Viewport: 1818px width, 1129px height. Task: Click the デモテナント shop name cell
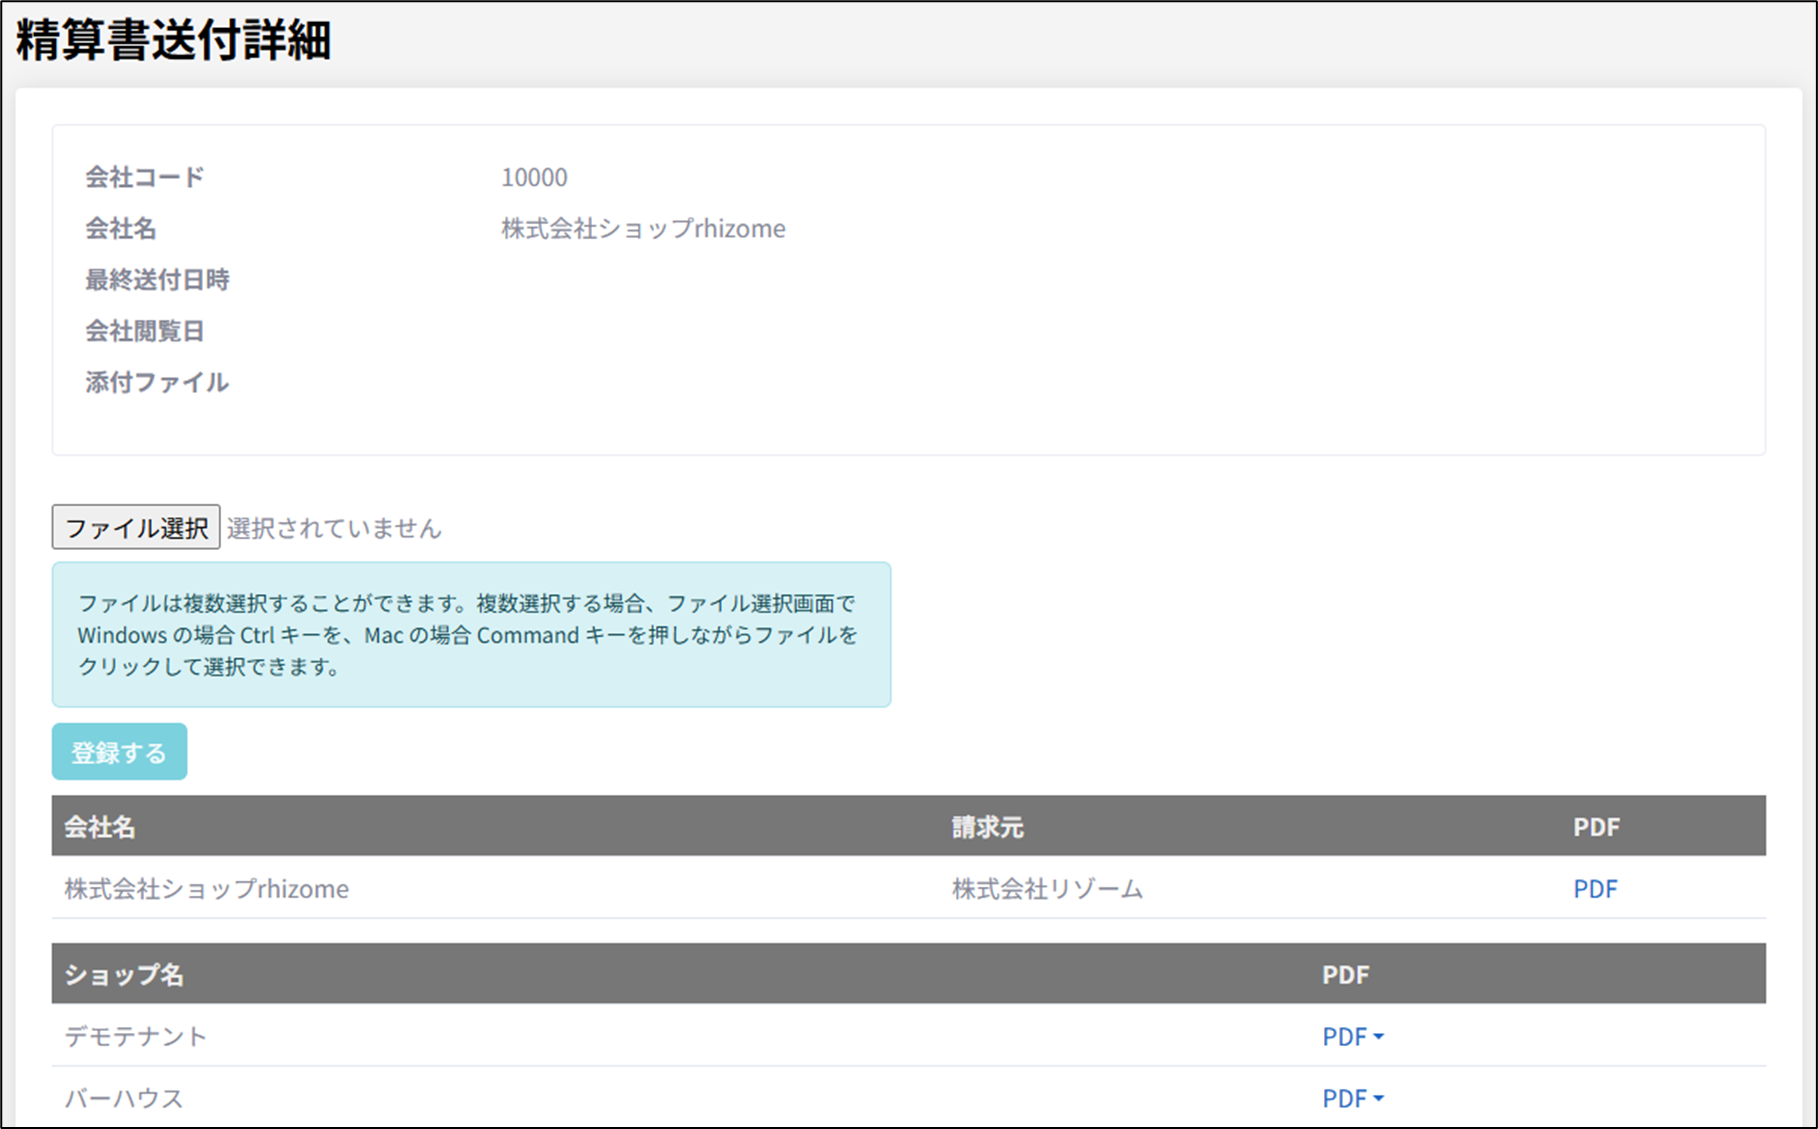pos(136,1037)
